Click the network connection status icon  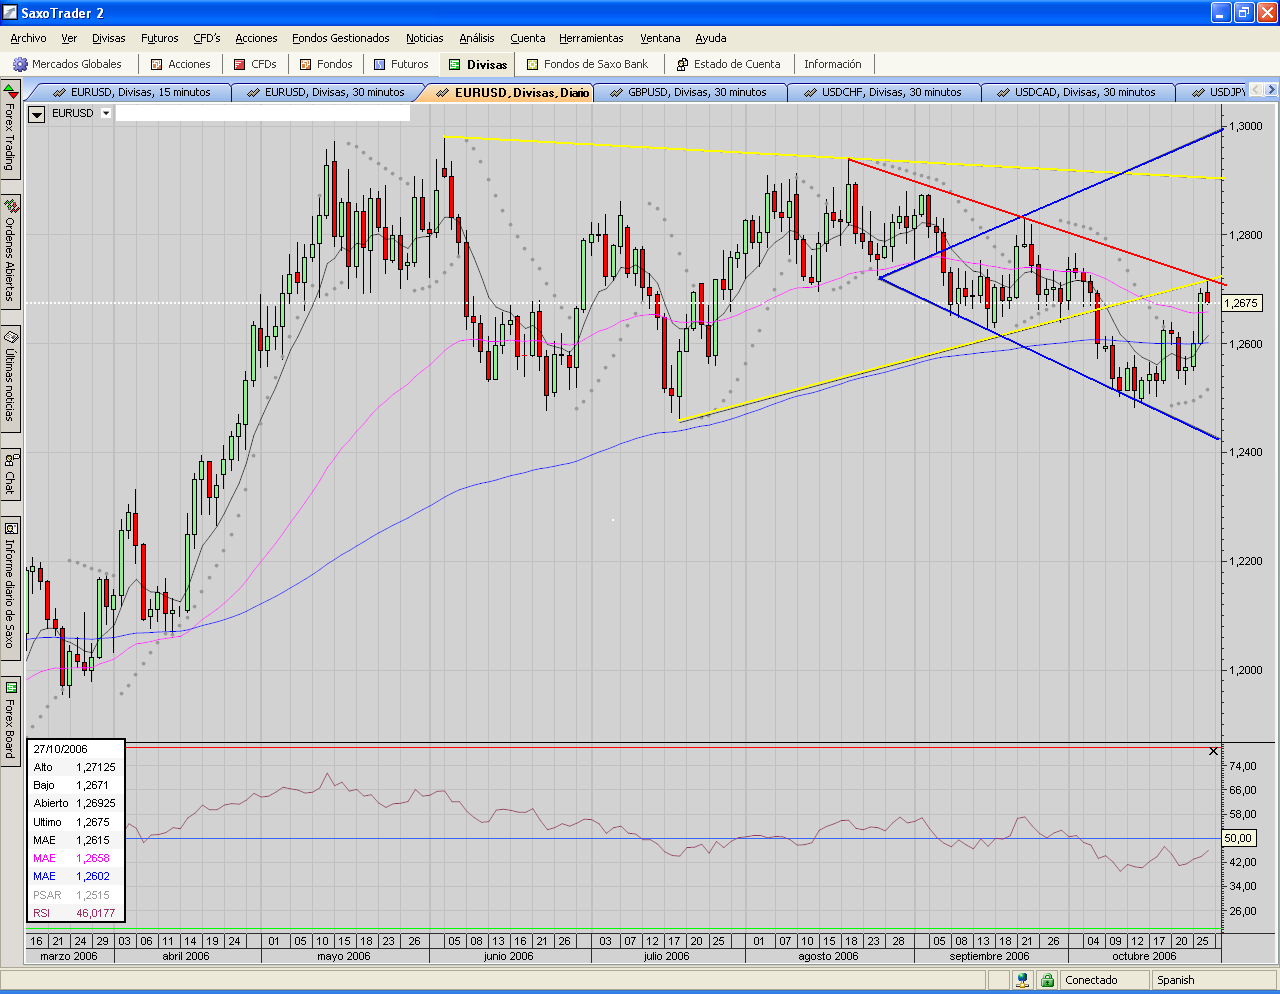click(1023, 980)
